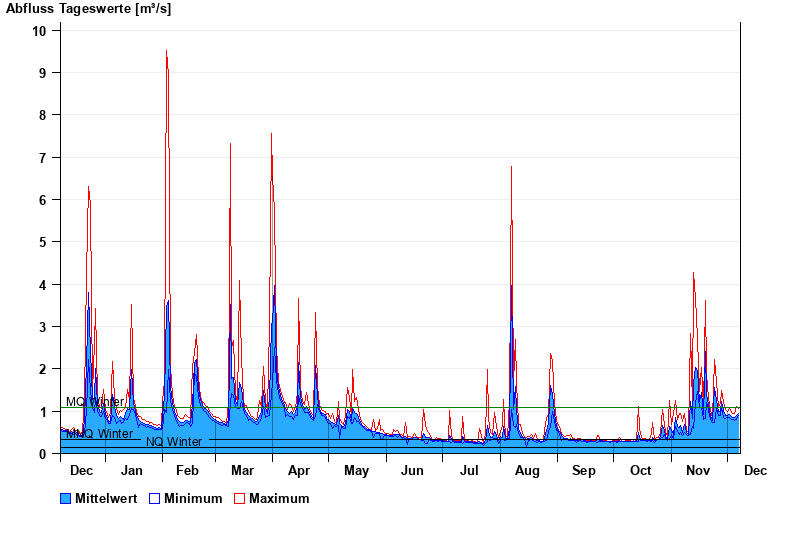Choose the Apr label on time axis
This screenshot has width=800, height=550.
299,470
